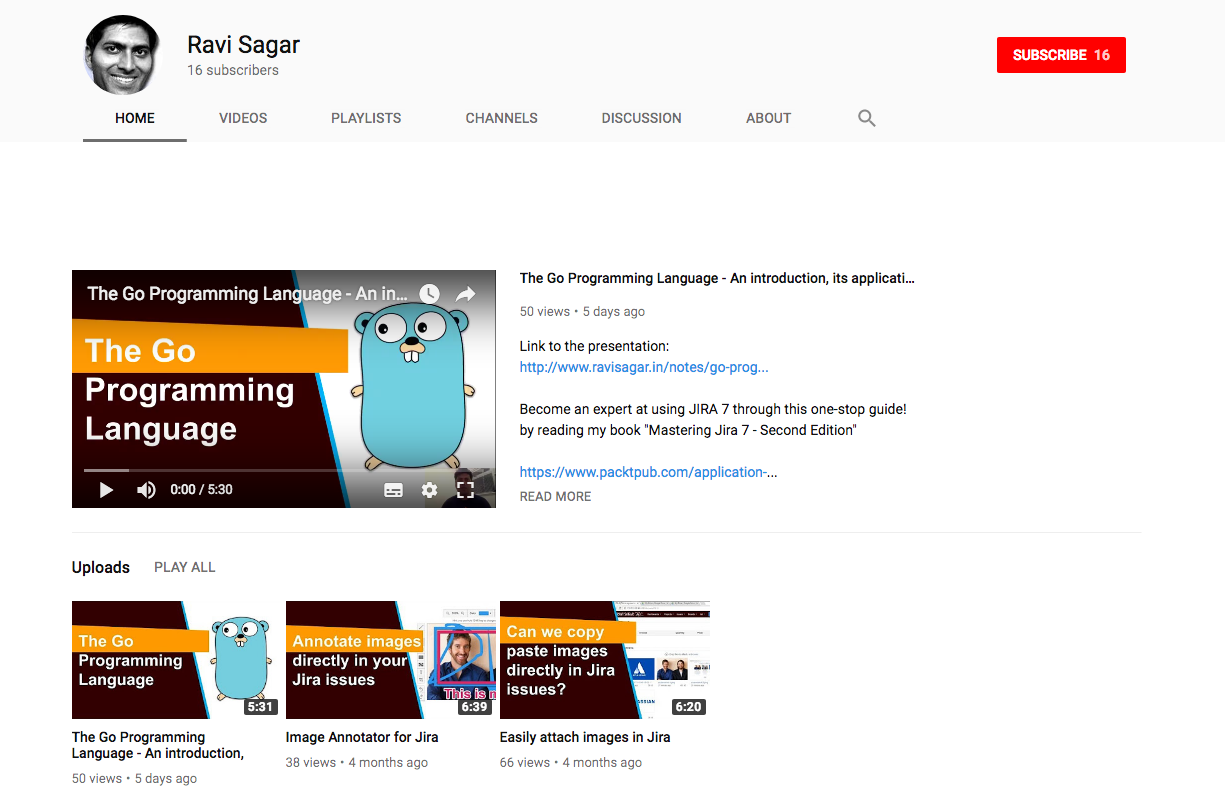Click the channel name Ravi Sagar
The width and height of the screenshot is (1225, 805).
point(244,45)
